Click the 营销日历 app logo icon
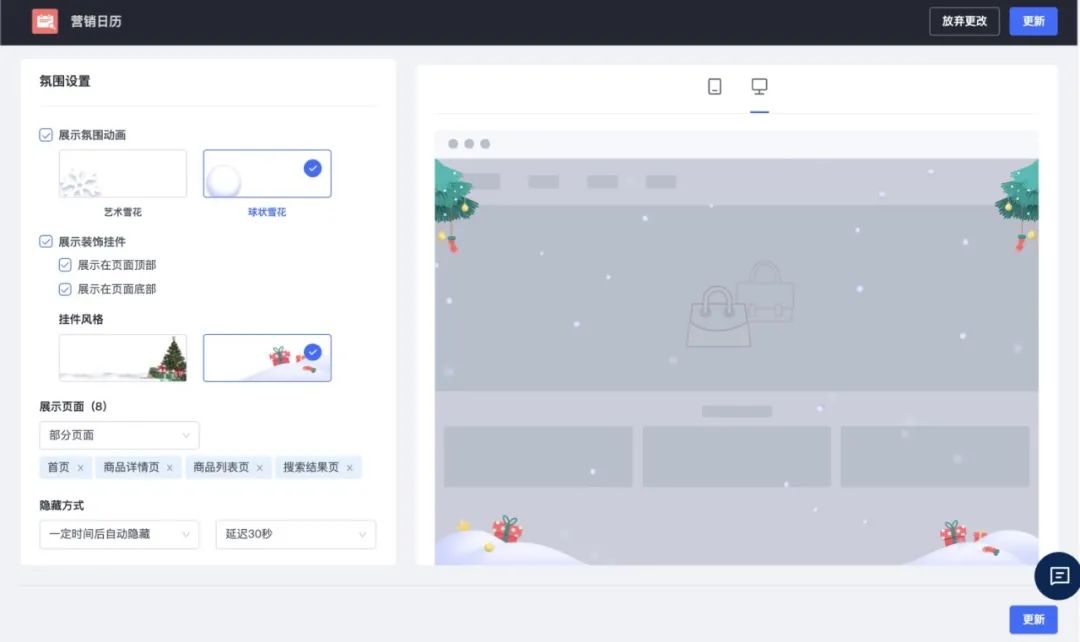The height and width of the screenshot is (642, 1080). pos(45,21)
